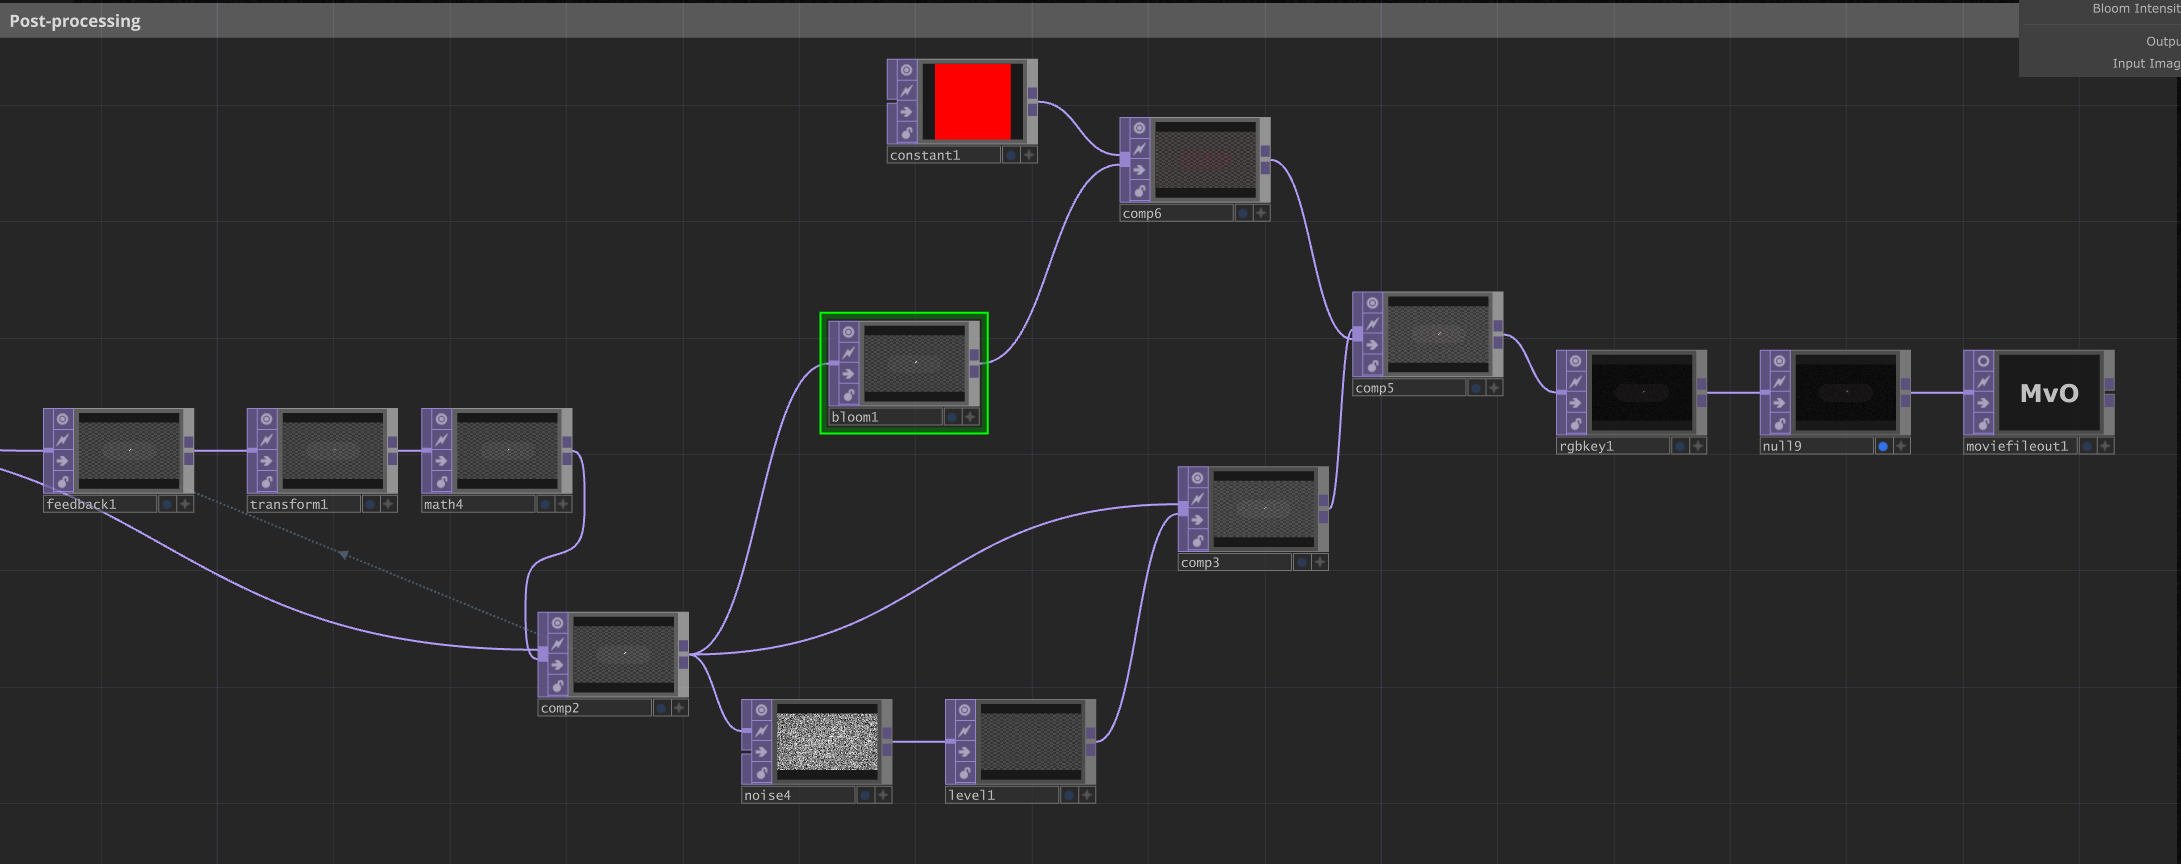The width and height of the screenshot is (2181, 864).
Task: Bypass the constant1 node
Action: (x=906, y=112)
